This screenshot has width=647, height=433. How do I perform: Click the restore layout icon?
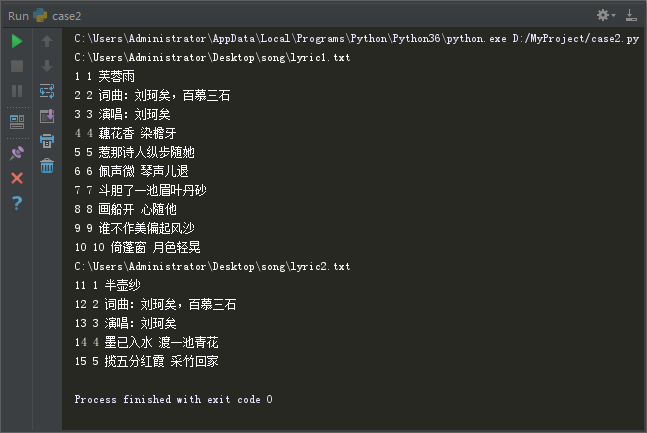coord(17,122)
